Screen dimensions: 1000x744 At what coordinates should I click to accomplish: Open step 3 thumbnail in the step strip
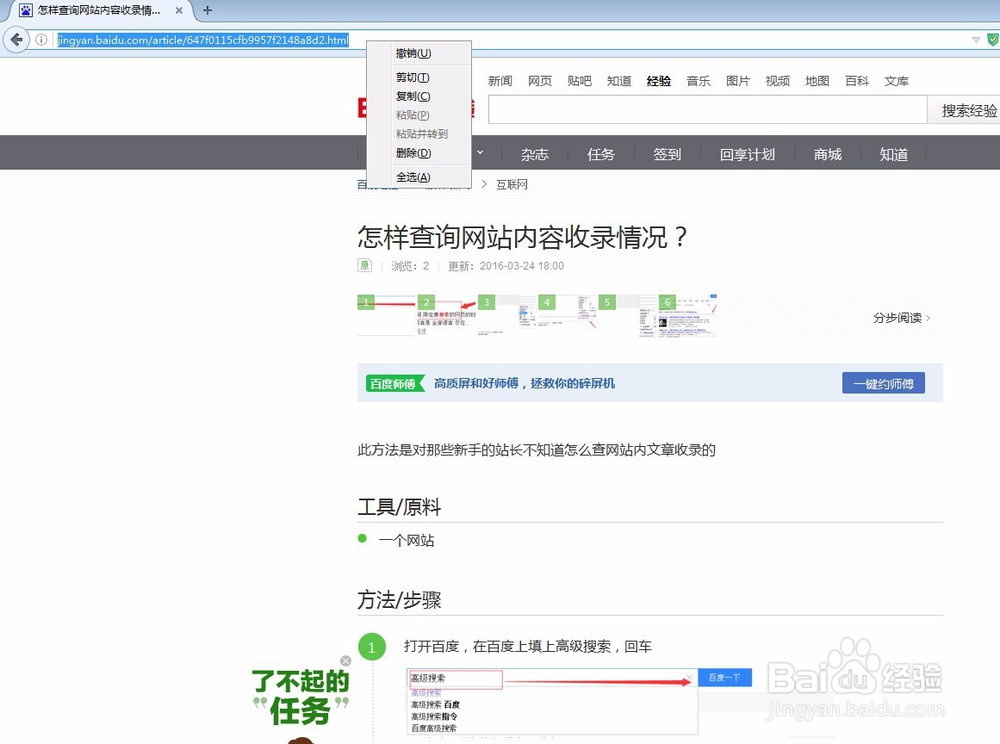(507, 315)
